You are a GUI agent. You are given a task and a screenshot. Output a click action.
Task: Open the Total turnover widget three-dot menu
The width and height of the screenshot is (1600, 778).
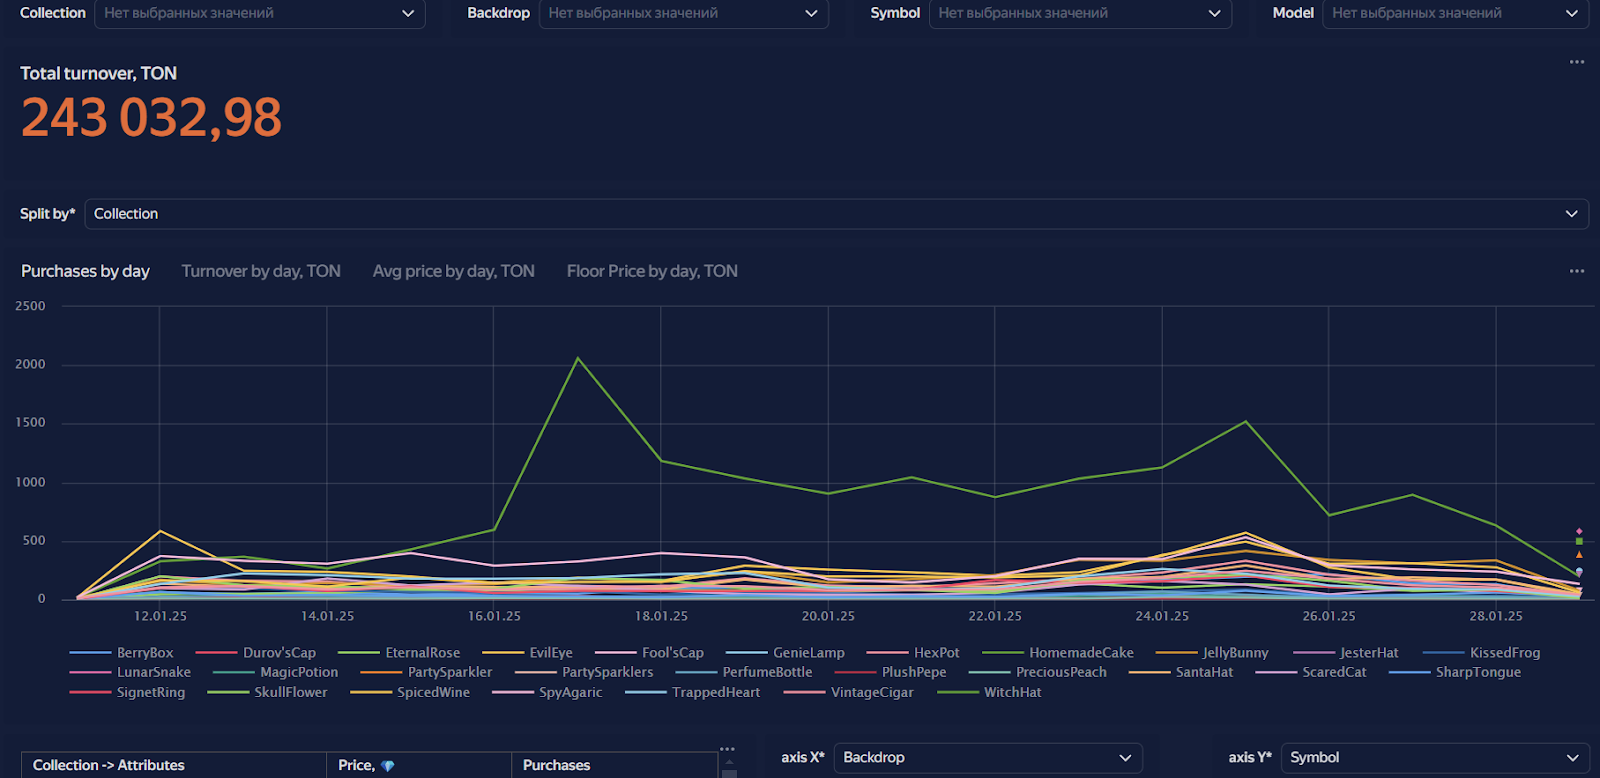tap(1577, 62)
